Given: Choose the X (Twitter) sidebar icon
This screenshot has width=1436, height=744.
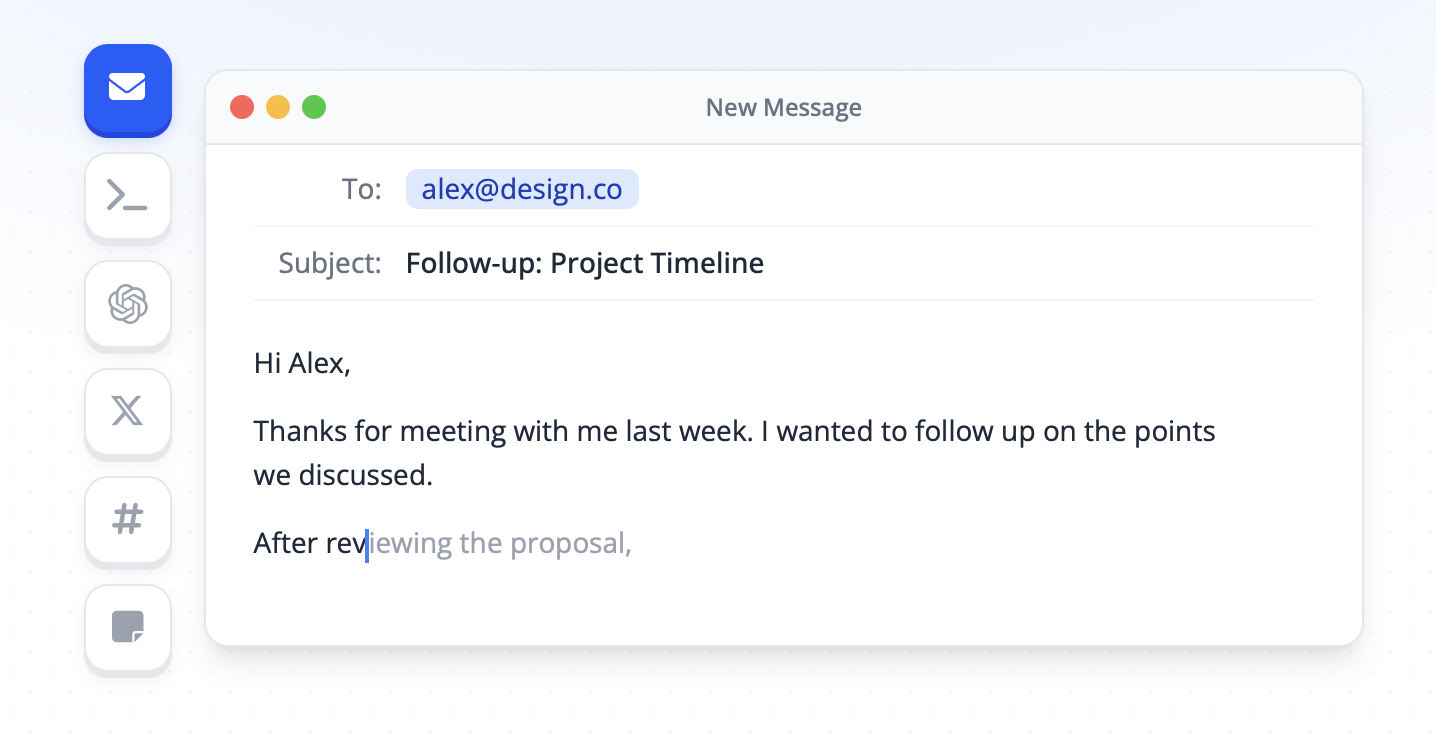Looking at the screenshot, I should pos(128,412).
